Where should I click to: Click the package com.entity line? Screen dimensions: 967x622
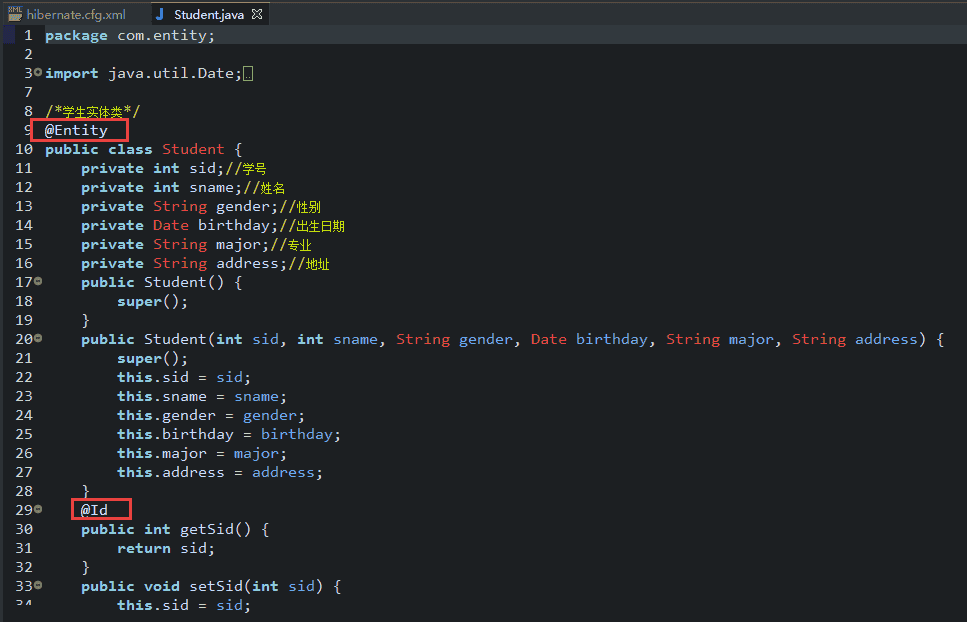(129, 35)
